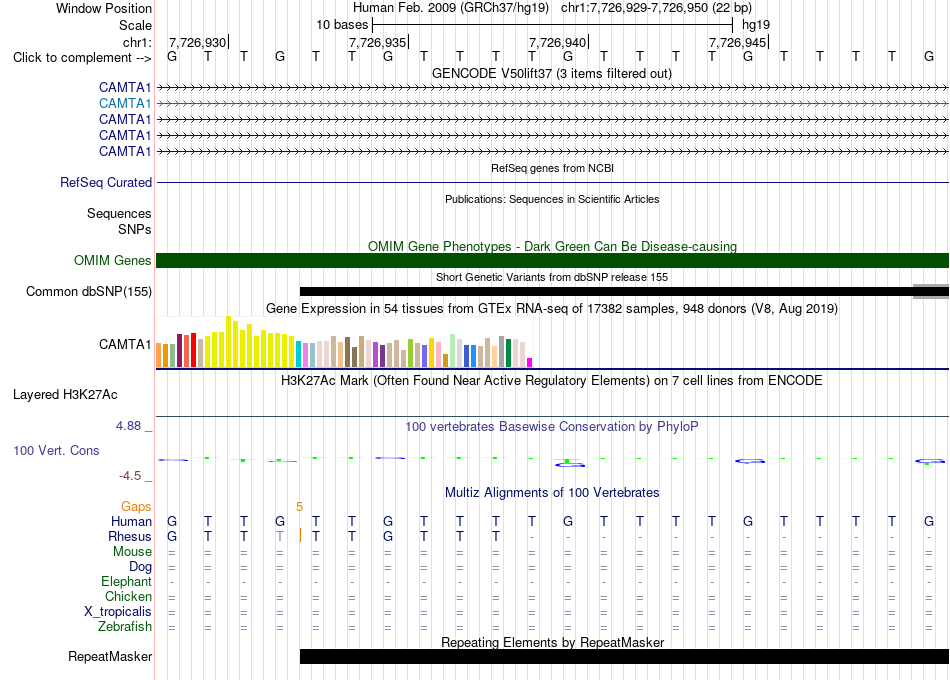The image size is (950, 680).
Task: Open the RepeatMasker track label
Action: pyautogui.click(x=110, y=656)
